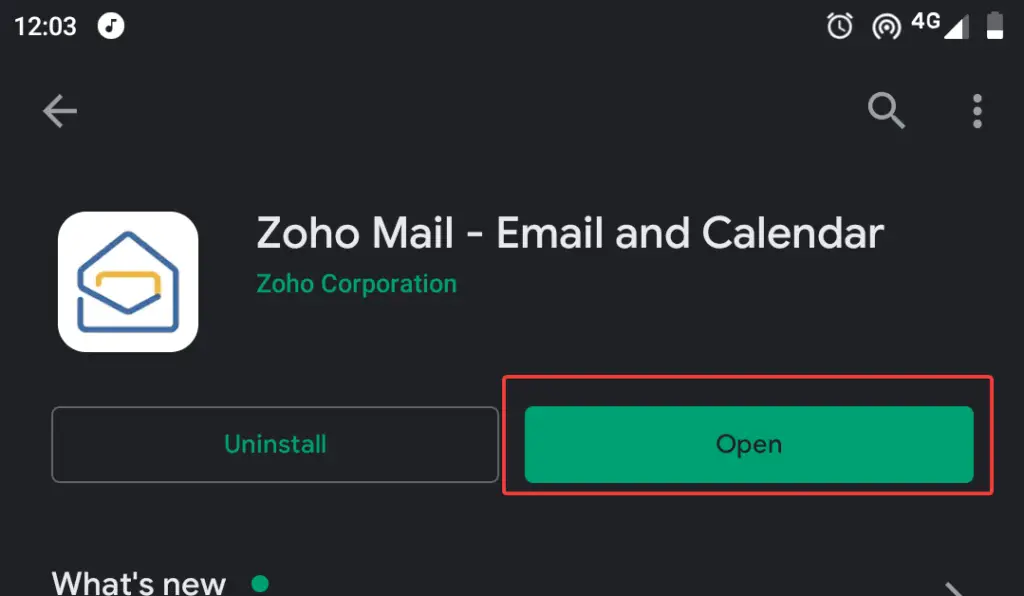Tap the hotspot status icon
Viewport: 1024px width, 596px height.
tap(886, 27)
